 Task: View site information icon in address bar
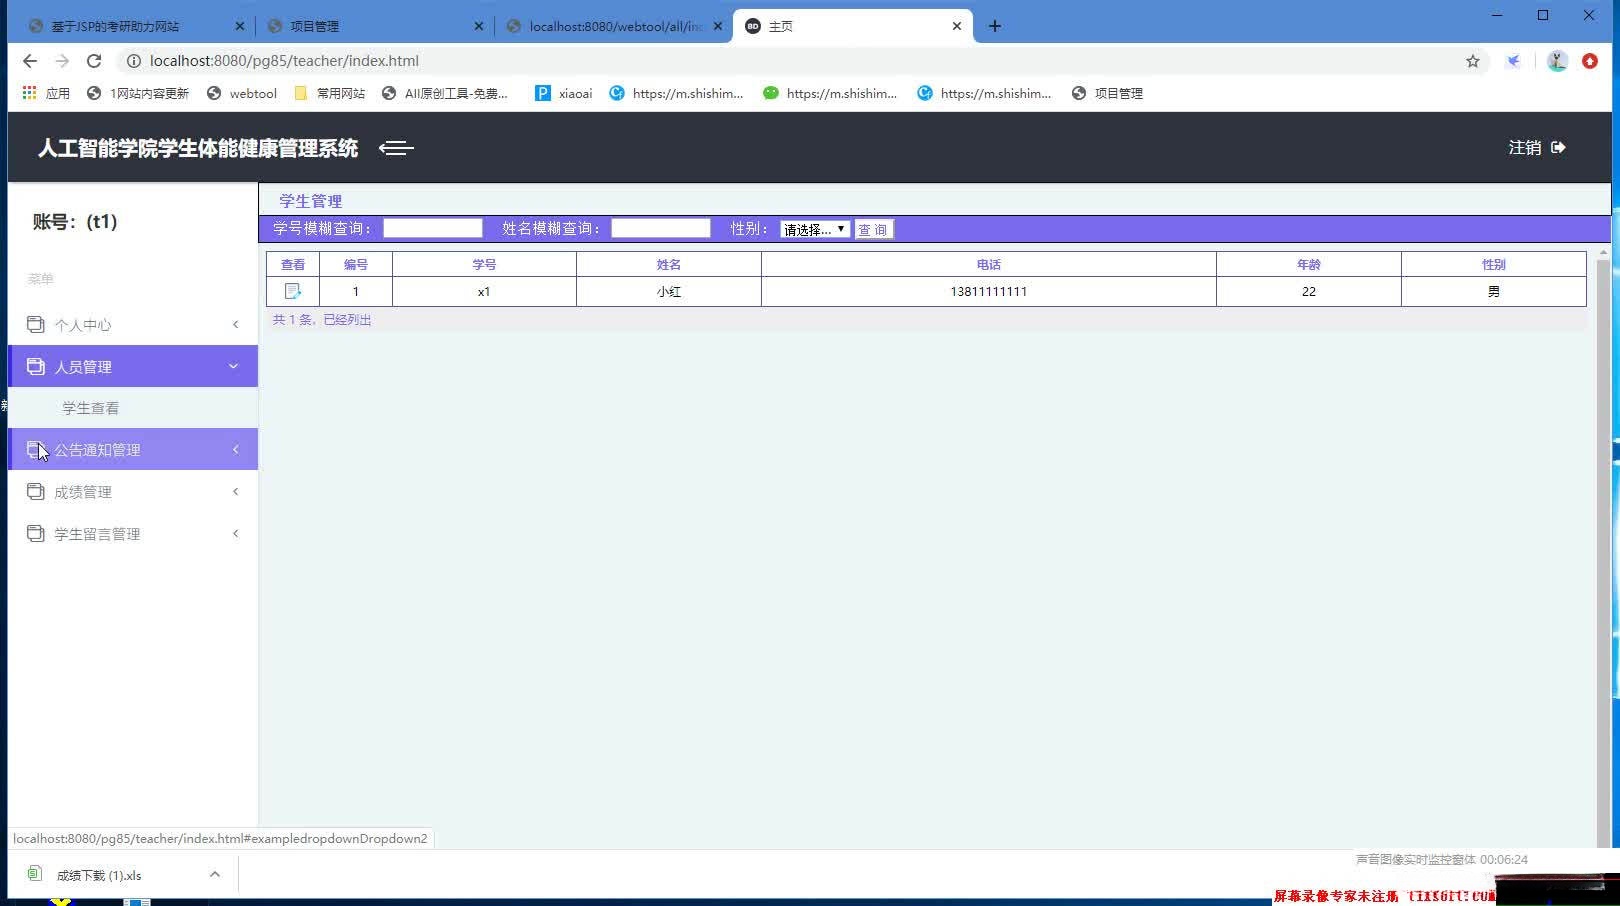point(133,61)
